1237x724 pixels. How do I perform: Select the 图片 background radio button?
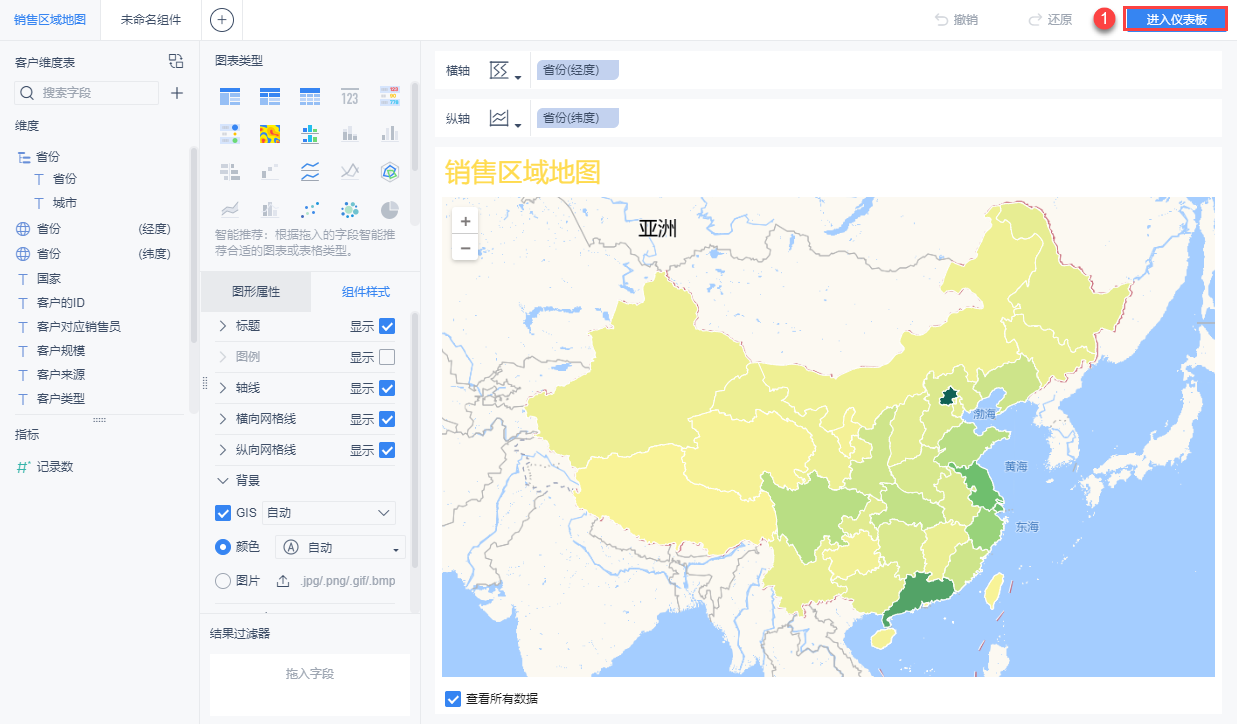point(223,581)
